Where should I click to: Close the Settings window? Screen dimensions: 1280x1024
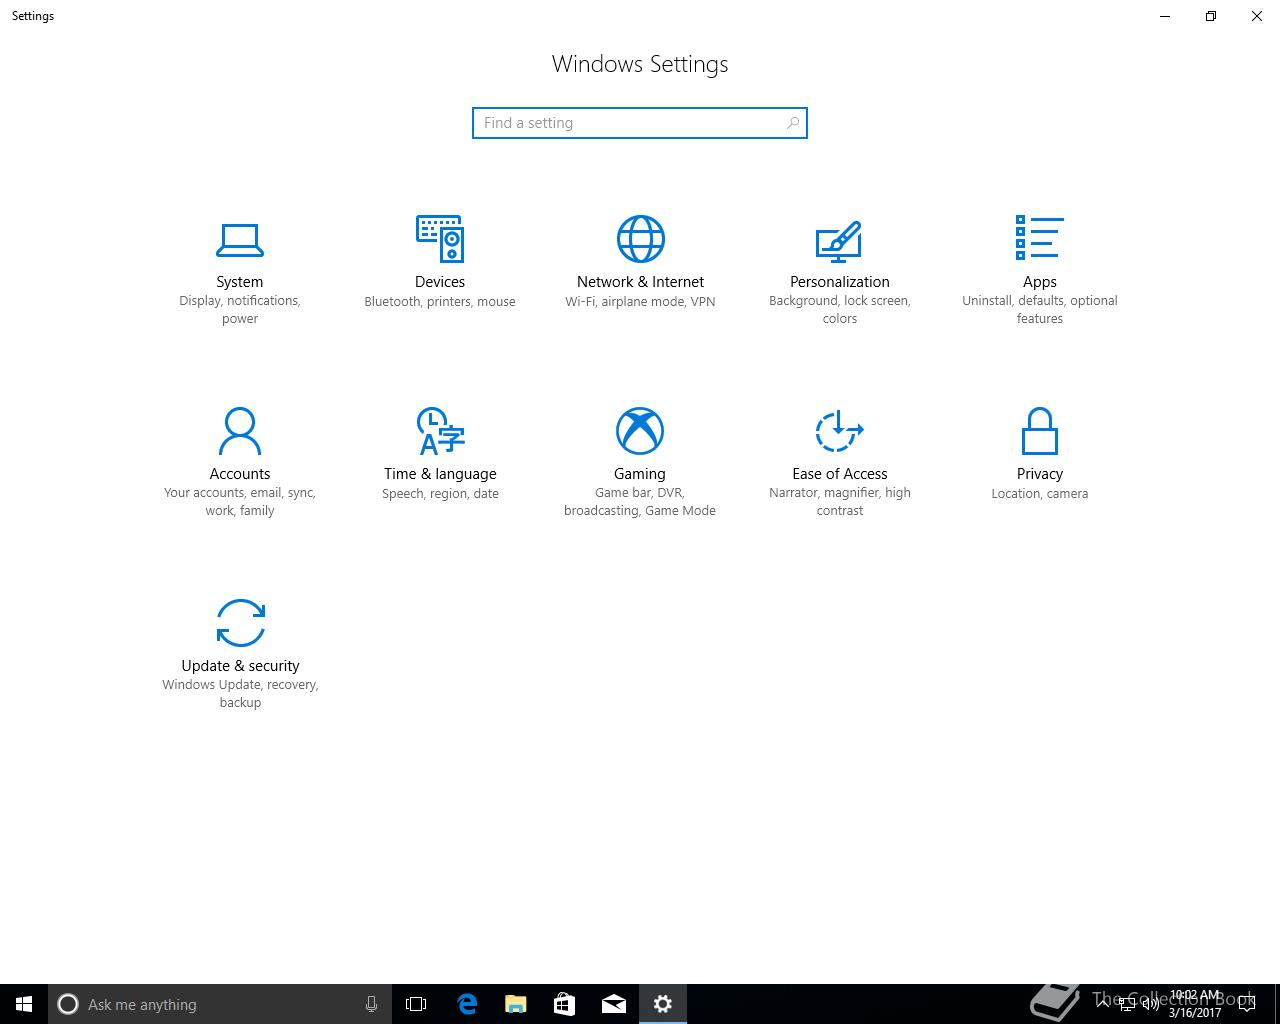[x=1257, y=16]
